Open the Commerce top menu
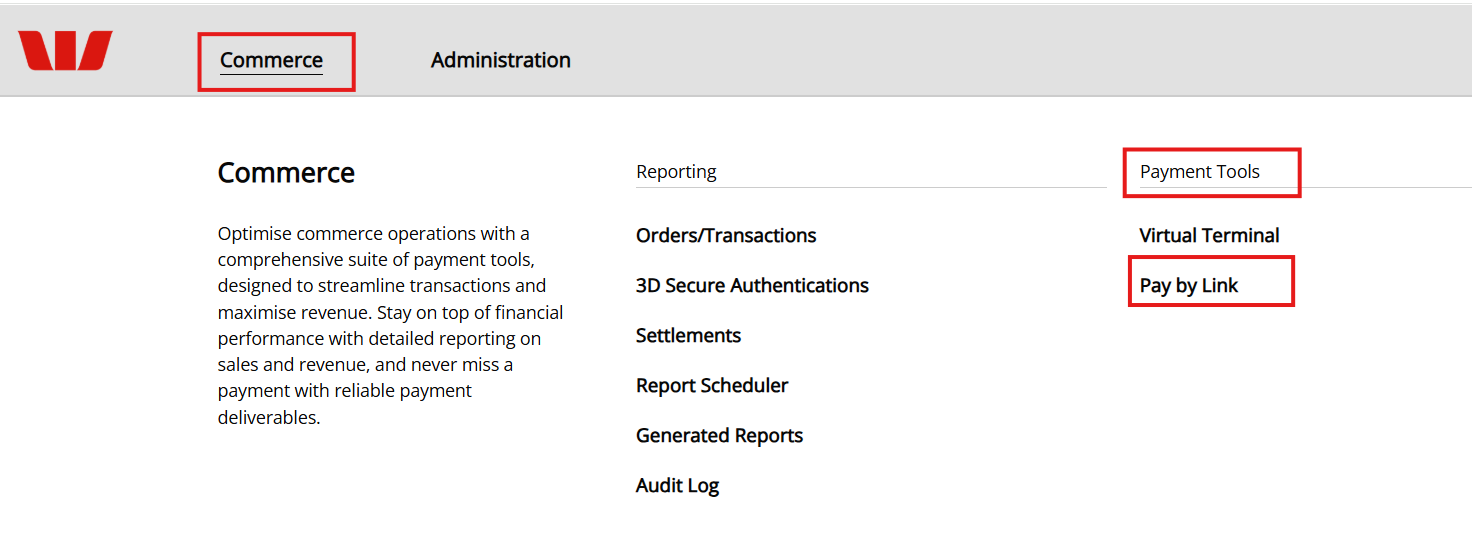The height and width of the screenshot is (541, 1472). point(272,60)
